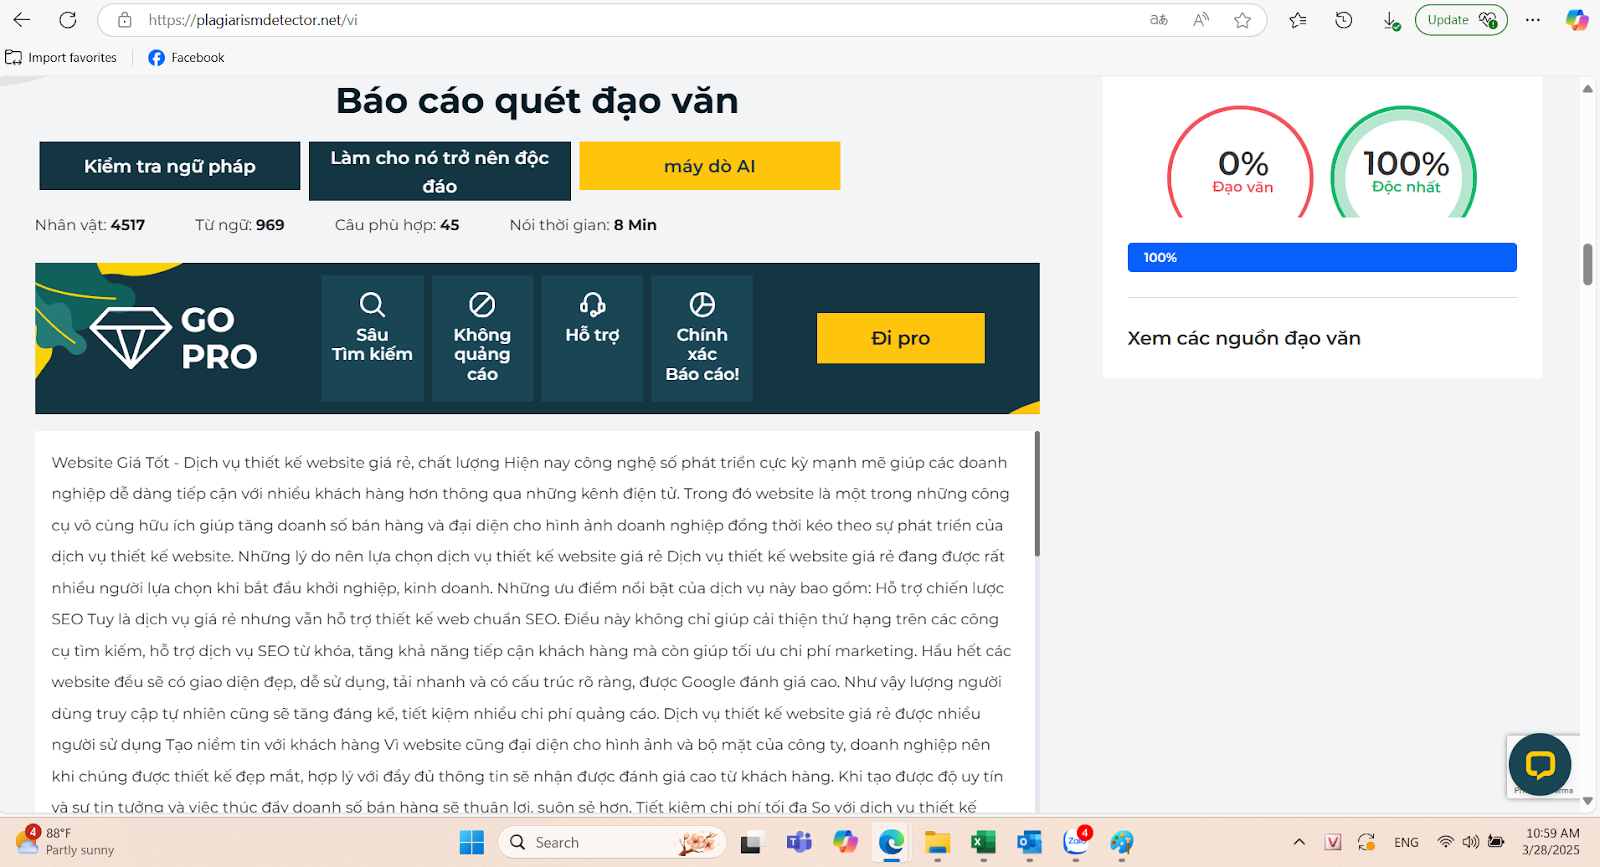Click "Làm cho nó trở nên độc đáo" button

tap(440, 171)
